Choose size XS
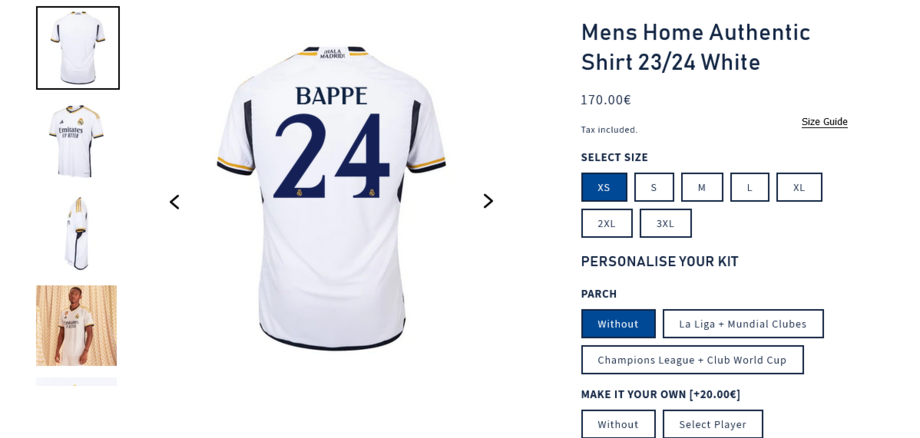Image resolution: width=920 pixels, height=438 pixels. coord(604,187)
